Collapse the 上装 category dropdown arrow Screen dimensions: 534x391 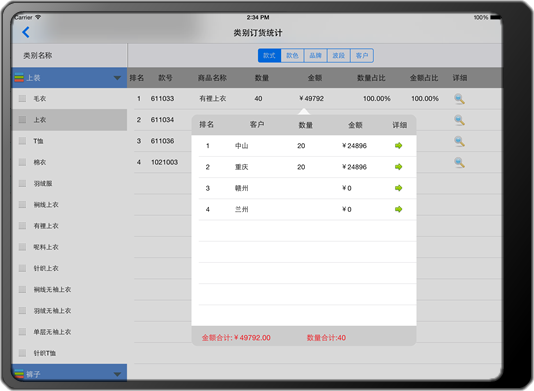117,78
